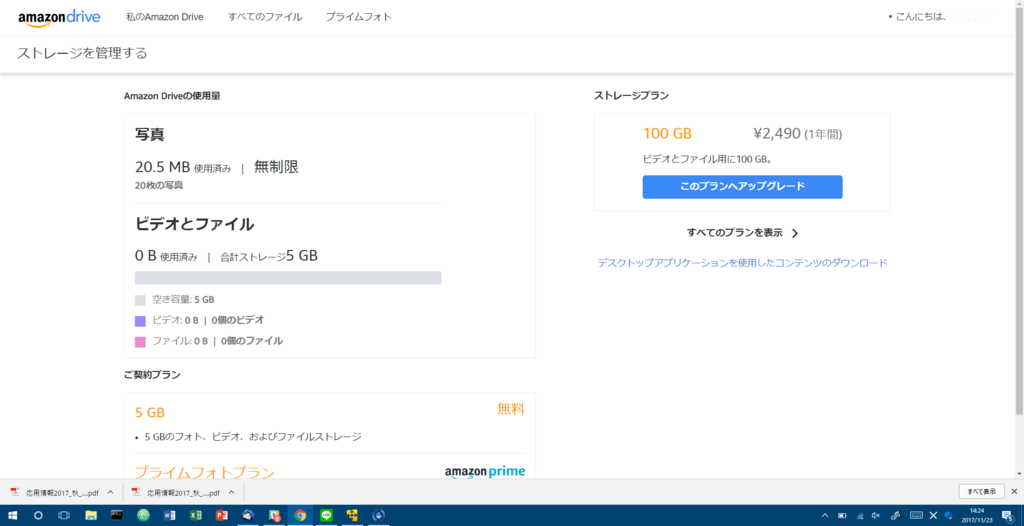The width and height of the screenshot is (1024, 526).
Task: Open 私のAmazon Drive tab
Action: pos(165,17)
